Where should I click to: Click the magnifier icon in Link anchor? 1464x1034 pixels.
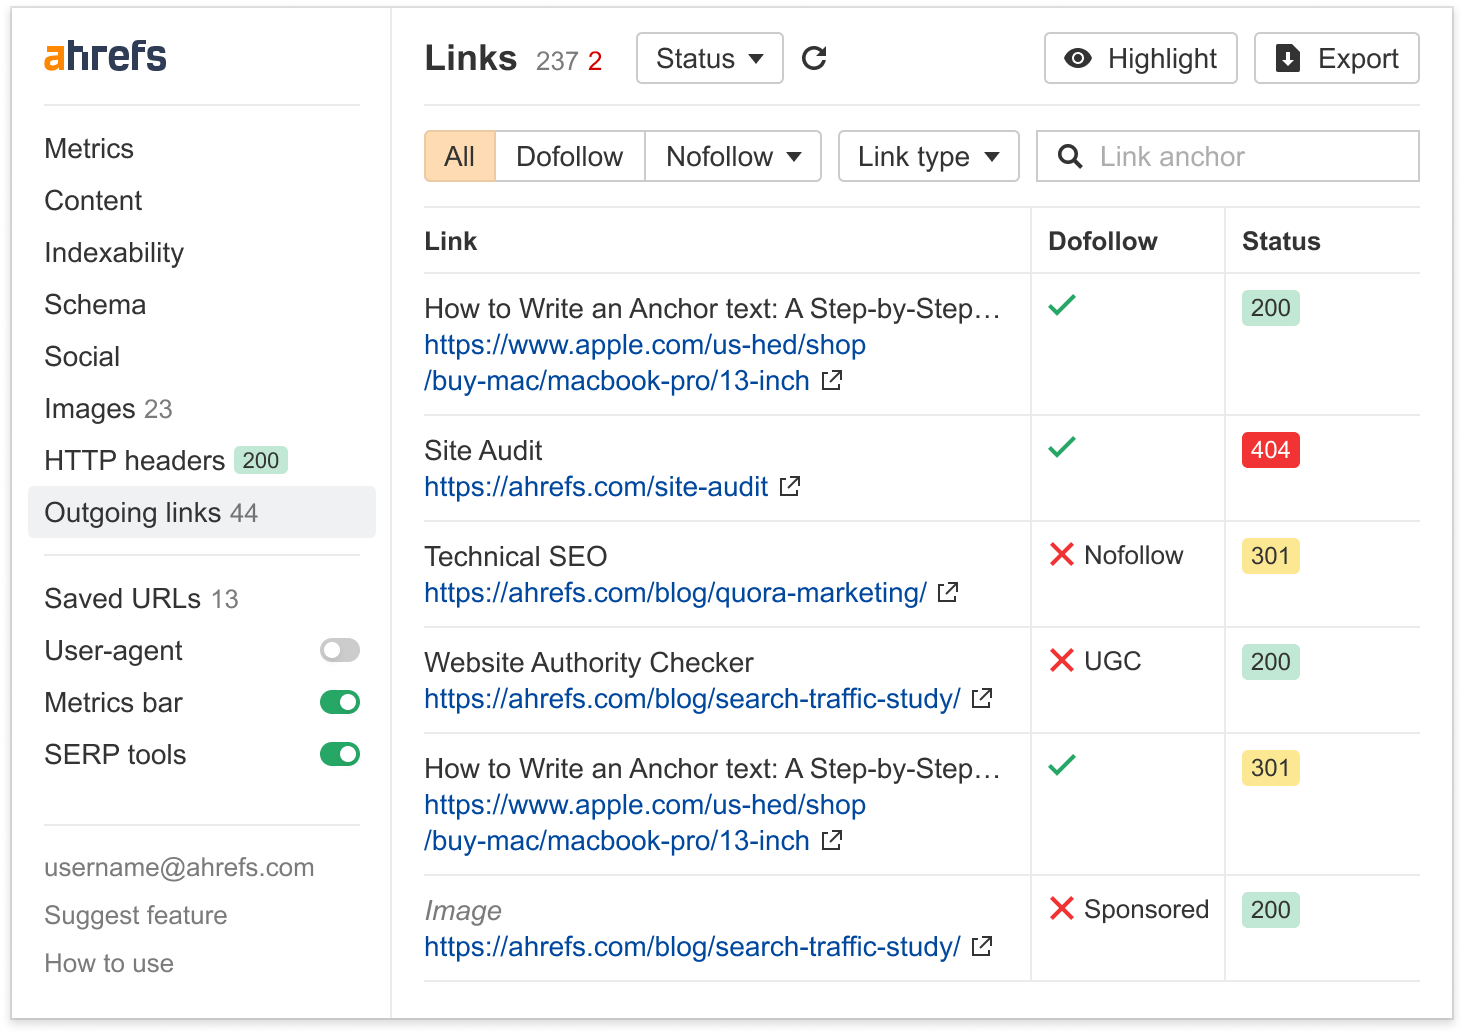pyautogui.click(x=1070, y=156)
